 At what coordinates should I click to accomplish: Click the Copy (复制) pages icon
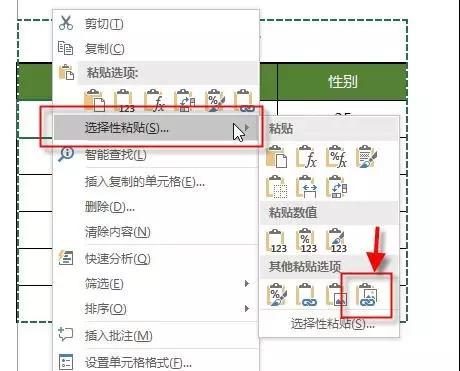(65, 48)
